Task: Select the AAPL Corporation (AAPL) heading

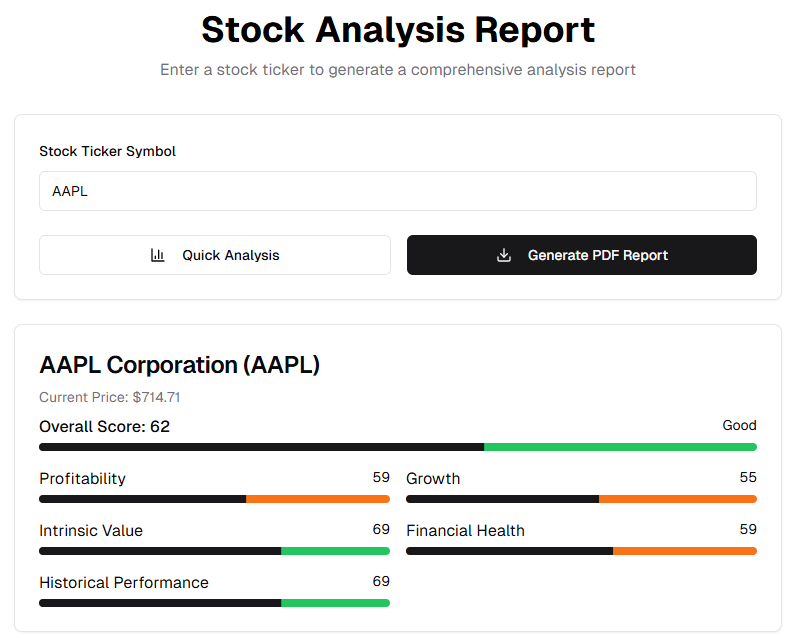Action: pyautogui.click(x=180, y=365)
